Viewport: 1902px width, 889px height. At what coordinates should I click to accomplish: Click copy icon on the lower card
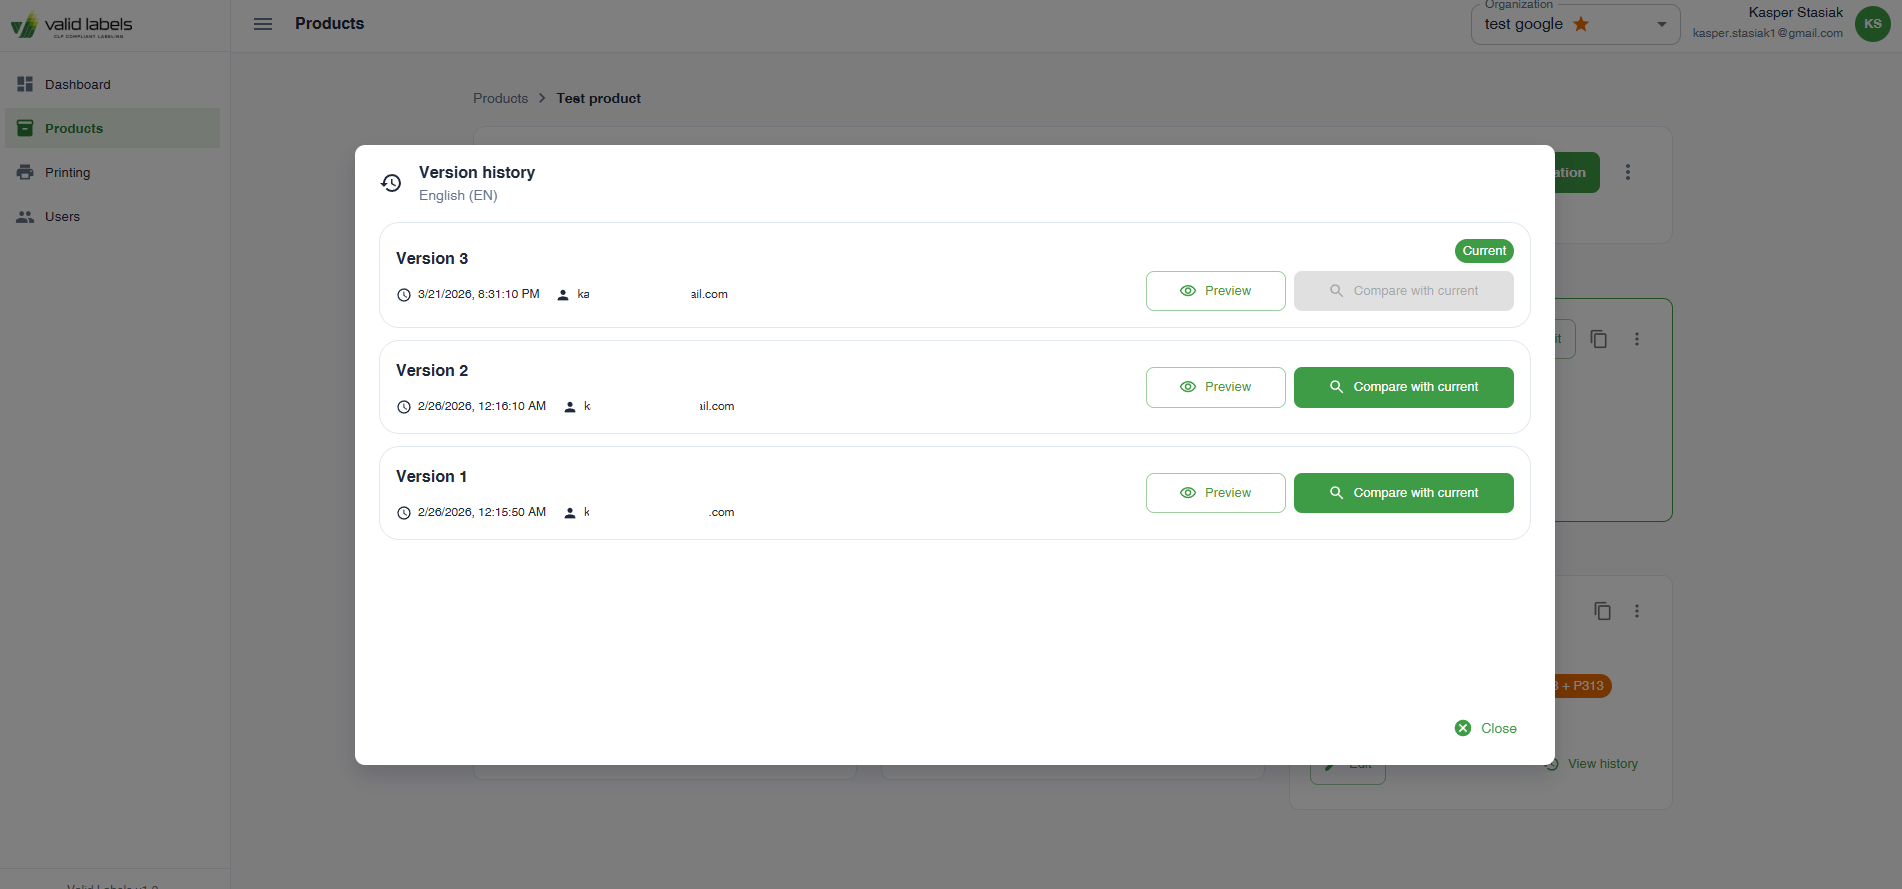coord(1602,611)
